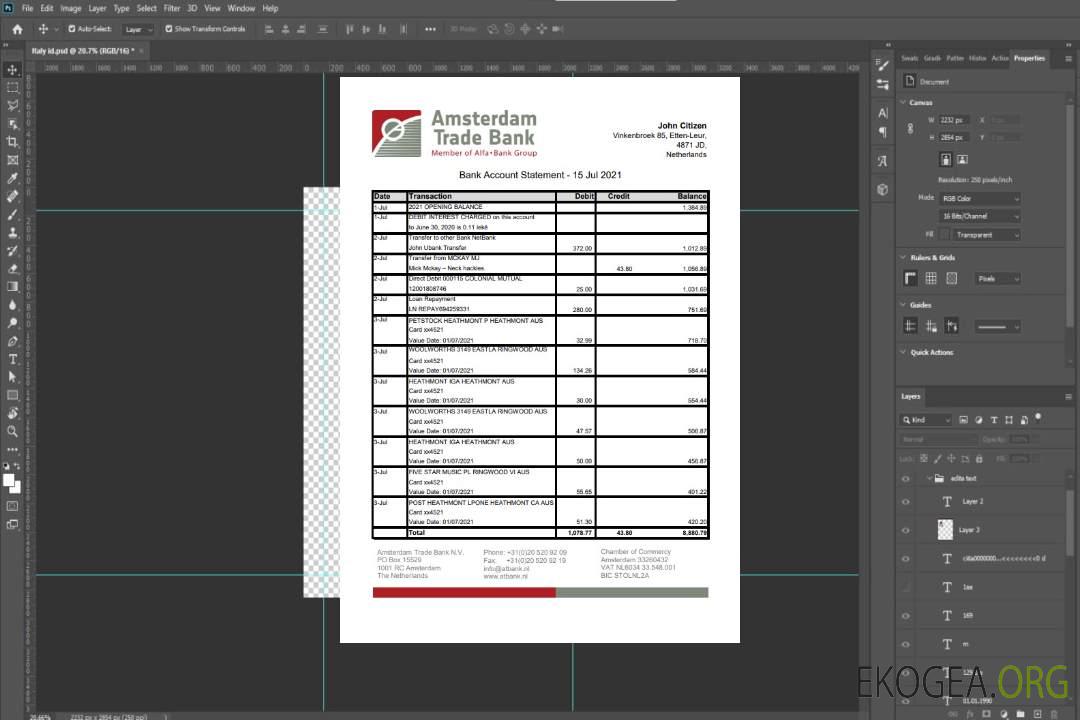Click the canvas width W field

point(954,120)
